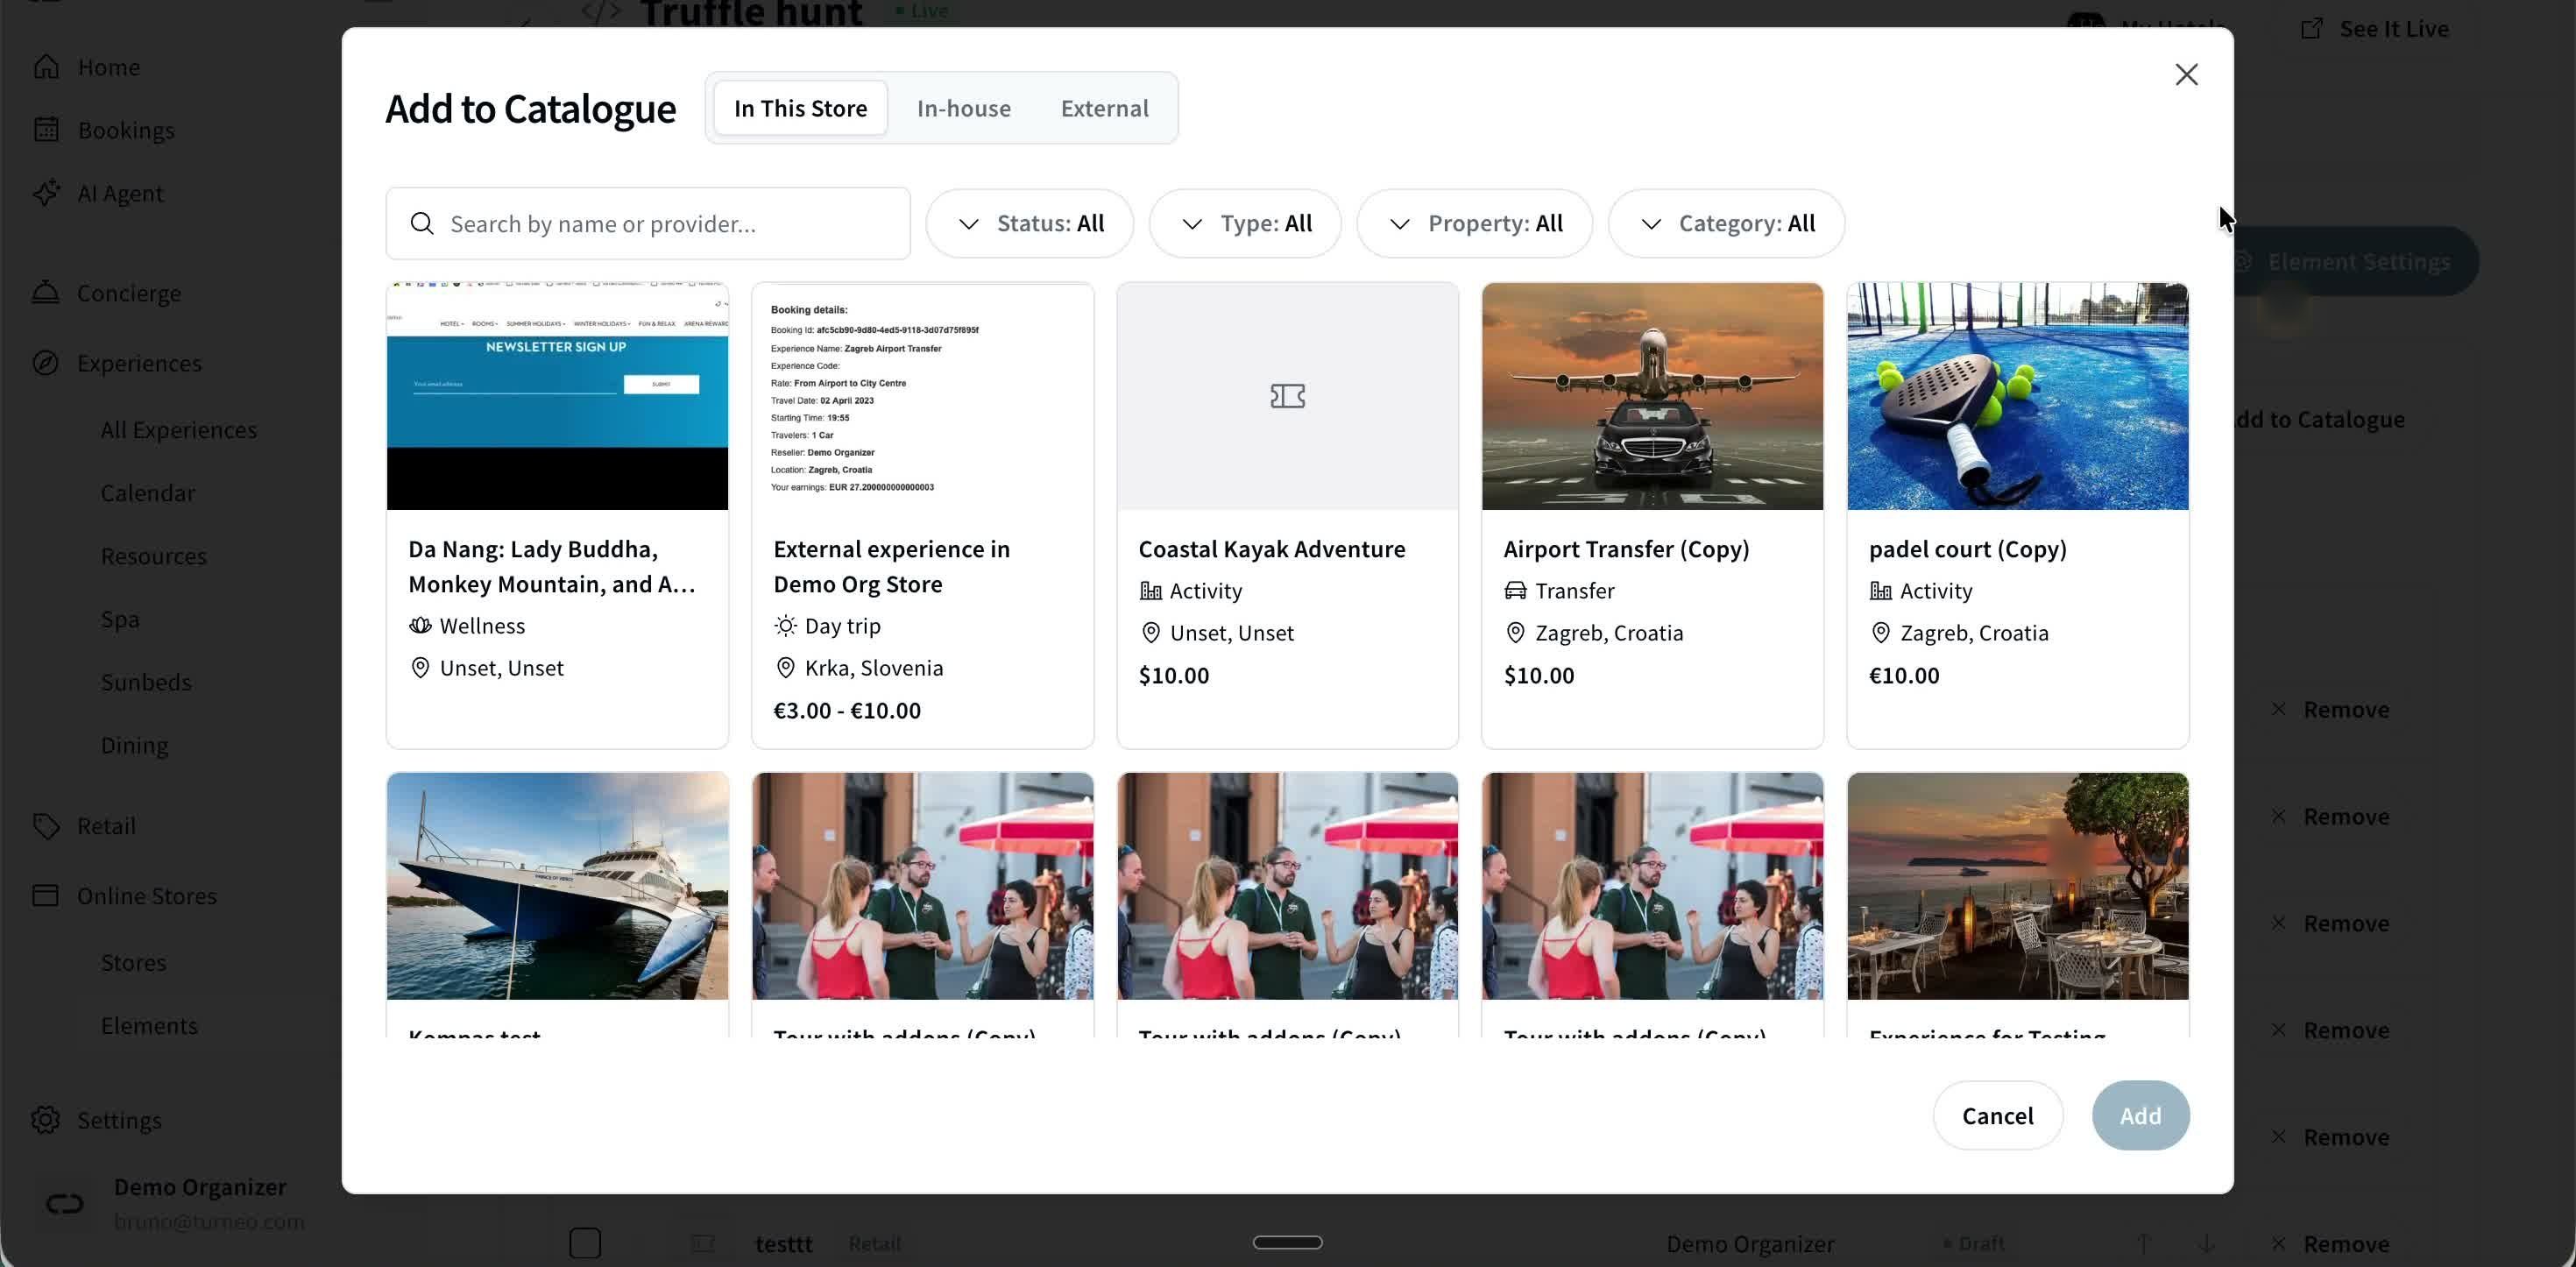Click the Concierge bell icon
The image size is (2576, 1267).
coord(46,293)
